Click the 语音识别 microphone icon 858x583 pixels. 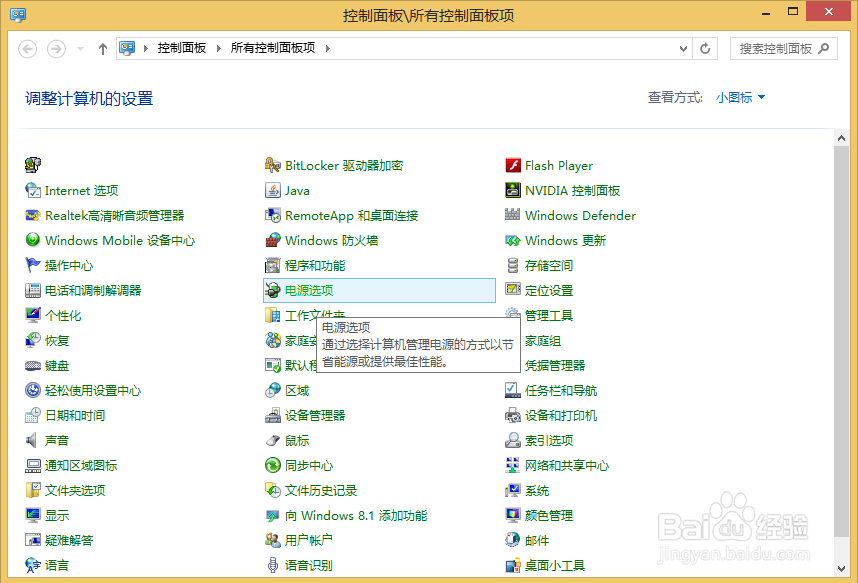pyautogui.click(x=273, y=565)
